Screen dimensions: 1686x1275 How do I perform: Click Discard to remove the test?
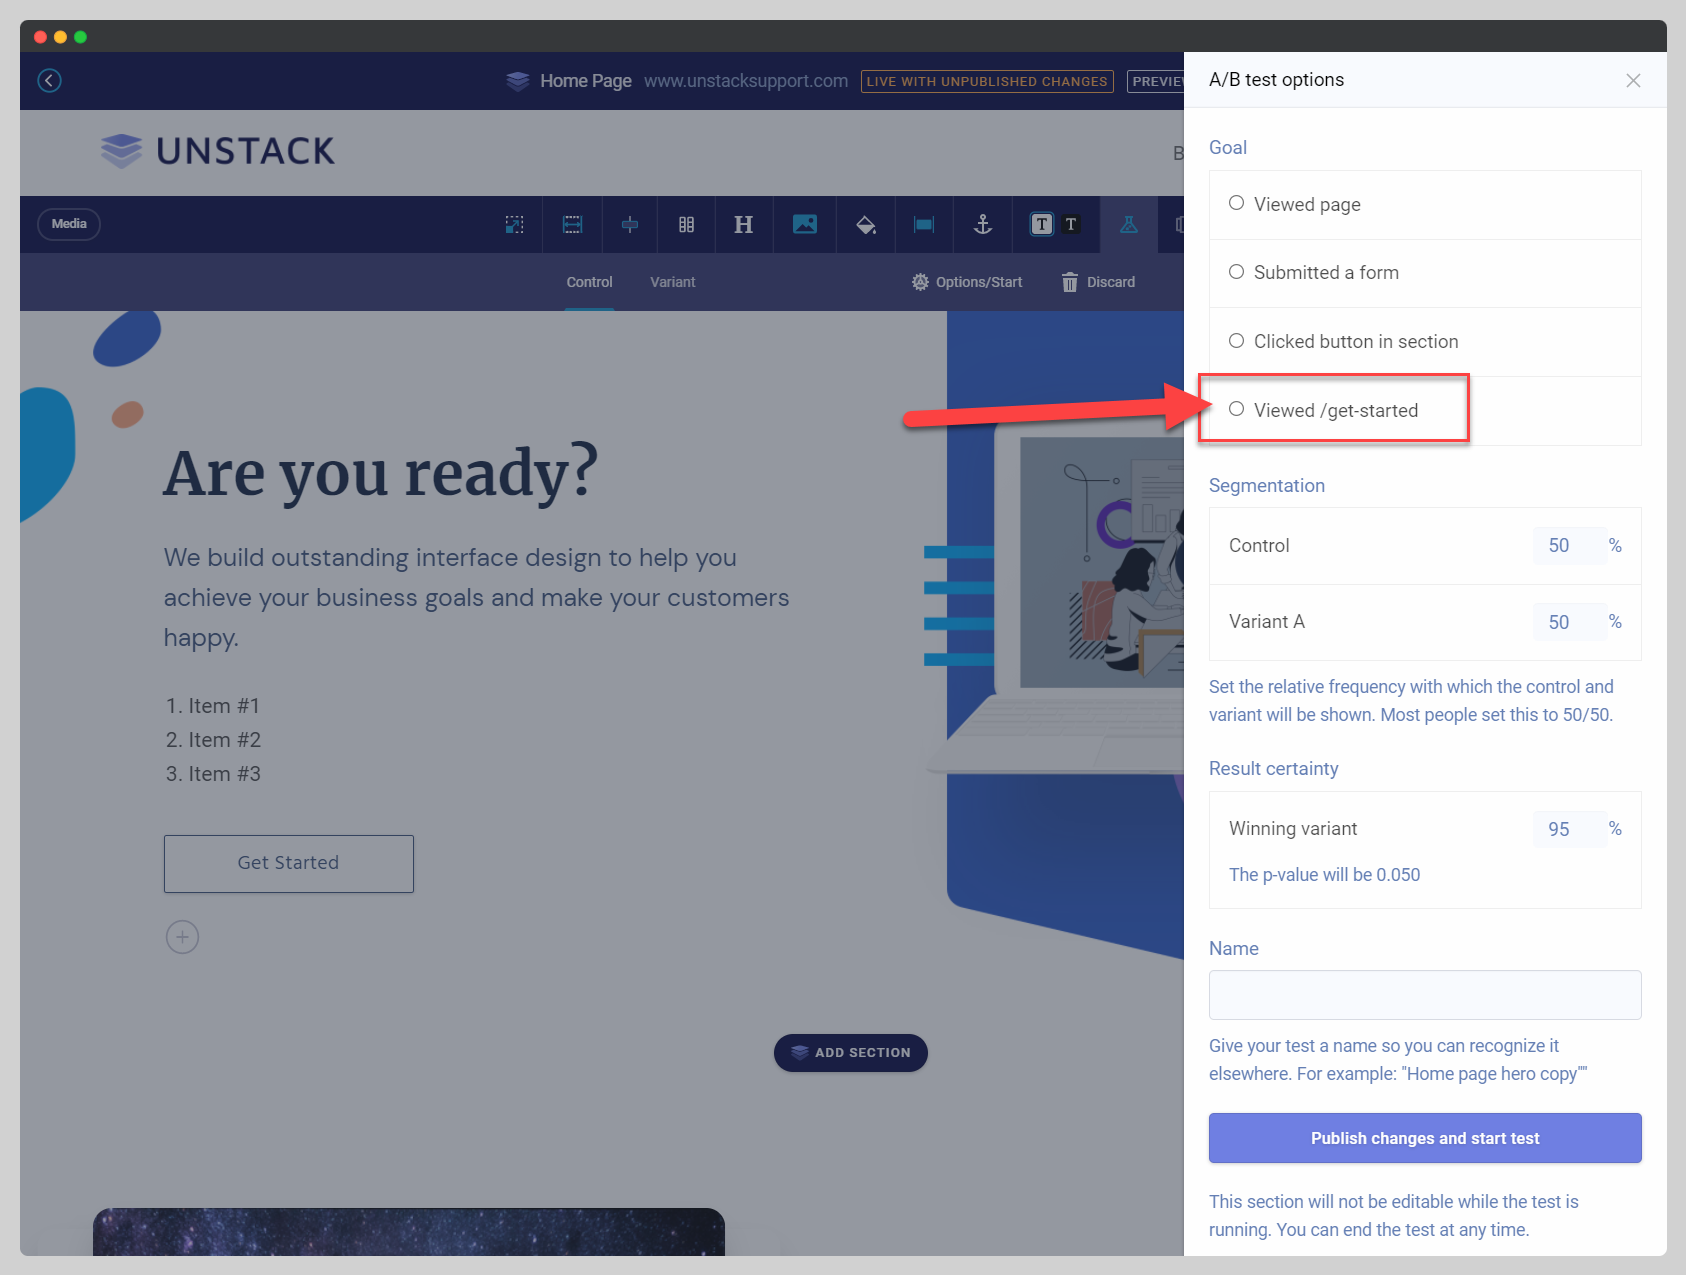tap(1098, 282)
